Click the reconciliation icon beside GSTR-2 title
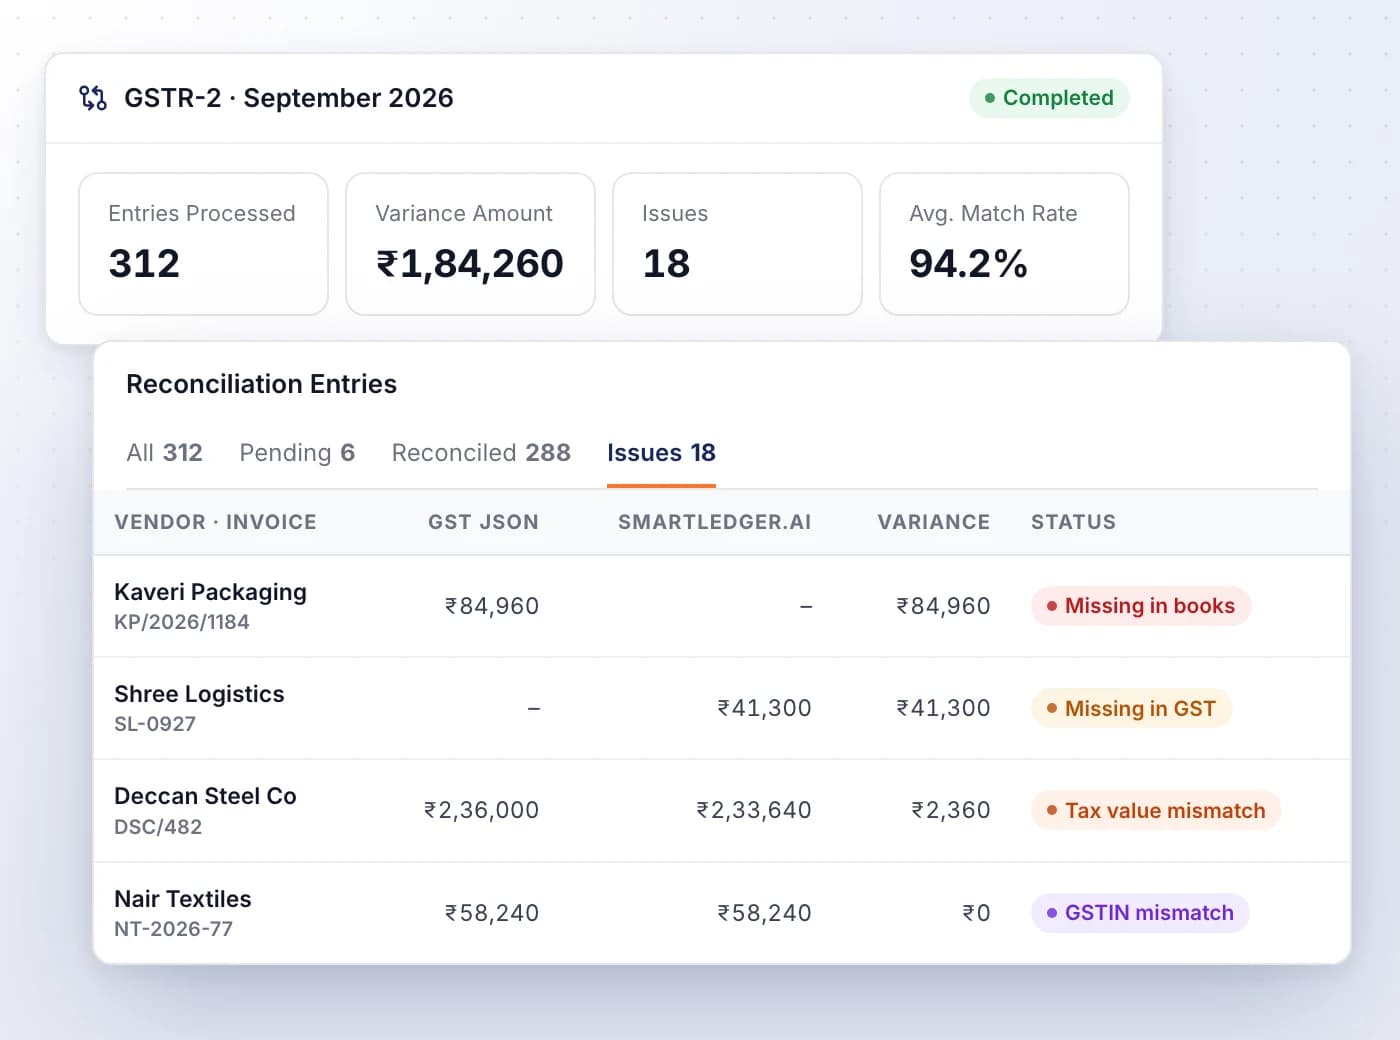Image resolution: width=1400 pixels, height=1040 pixels. point(93,98)
